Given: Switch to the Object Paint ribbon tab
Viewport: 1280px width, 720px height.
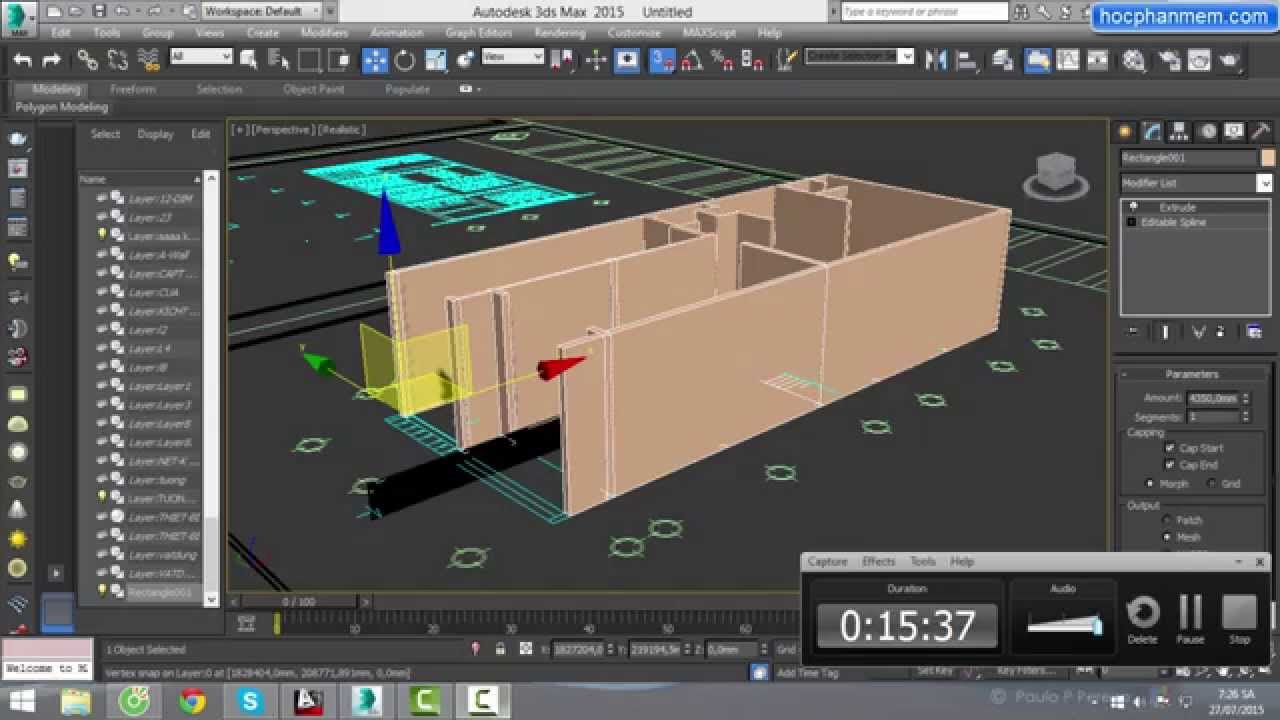Looking at the screenshot, I should [314, 89].
